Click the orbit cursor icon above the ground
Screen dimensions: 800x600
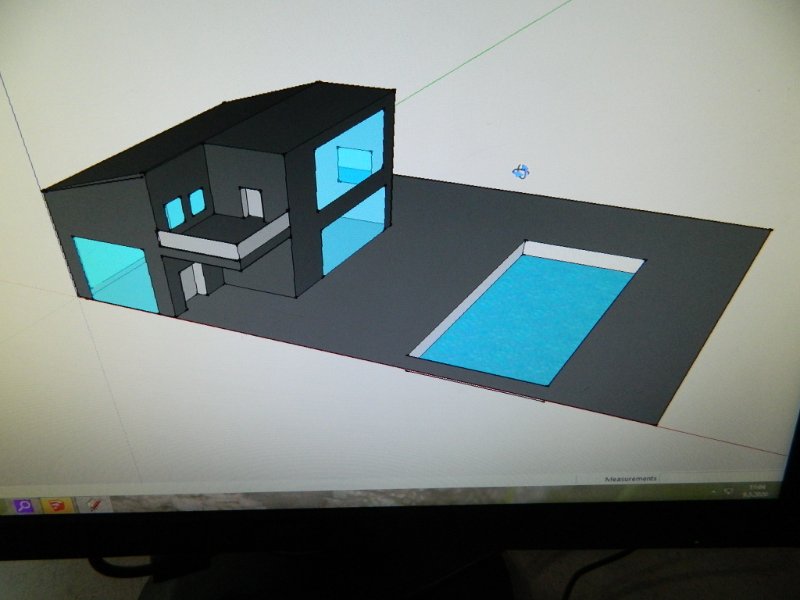coord(521,172)
